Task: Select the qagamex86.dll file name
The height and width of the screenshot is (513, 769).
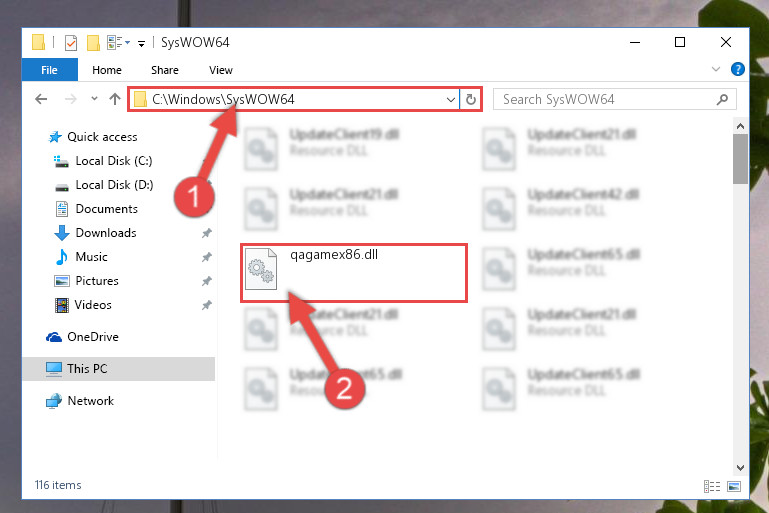Action: 334,255
